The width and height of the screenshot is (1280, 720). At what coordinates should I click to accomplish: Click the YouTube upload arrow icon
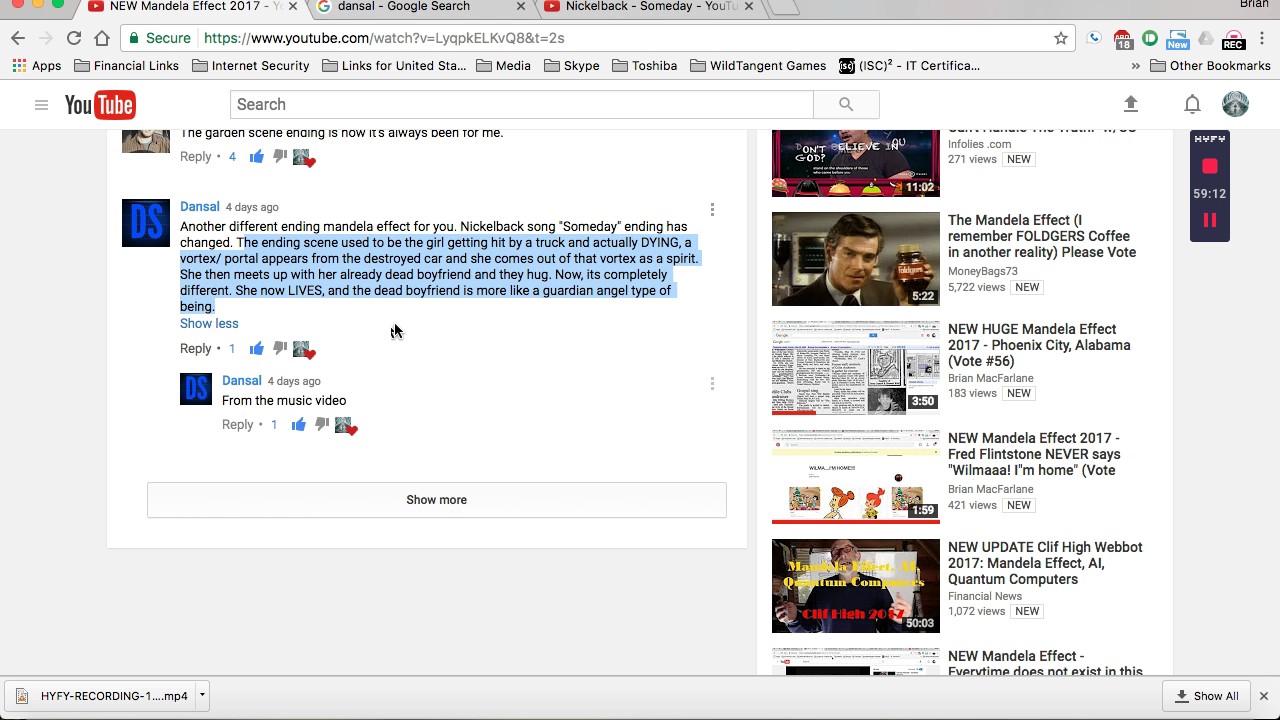click(1131, 104)
